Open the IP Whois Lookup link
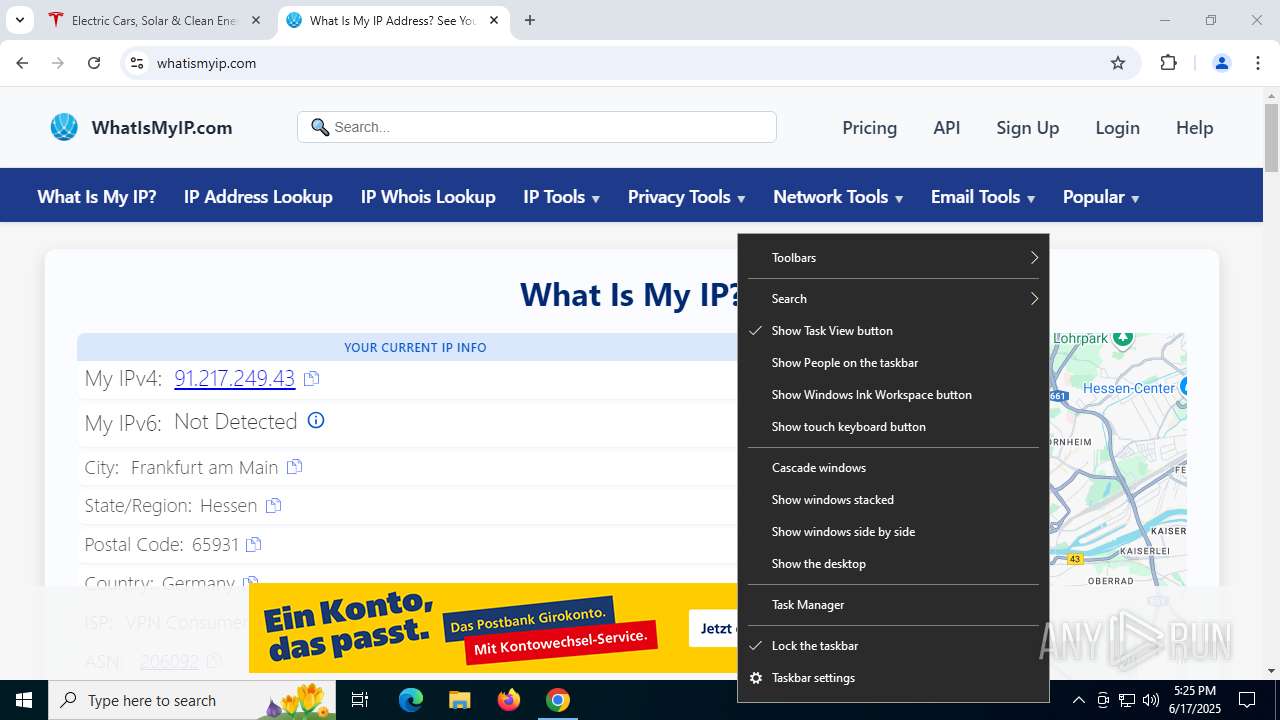Screen dimensions: 1280x720 [x=428, y=197]
